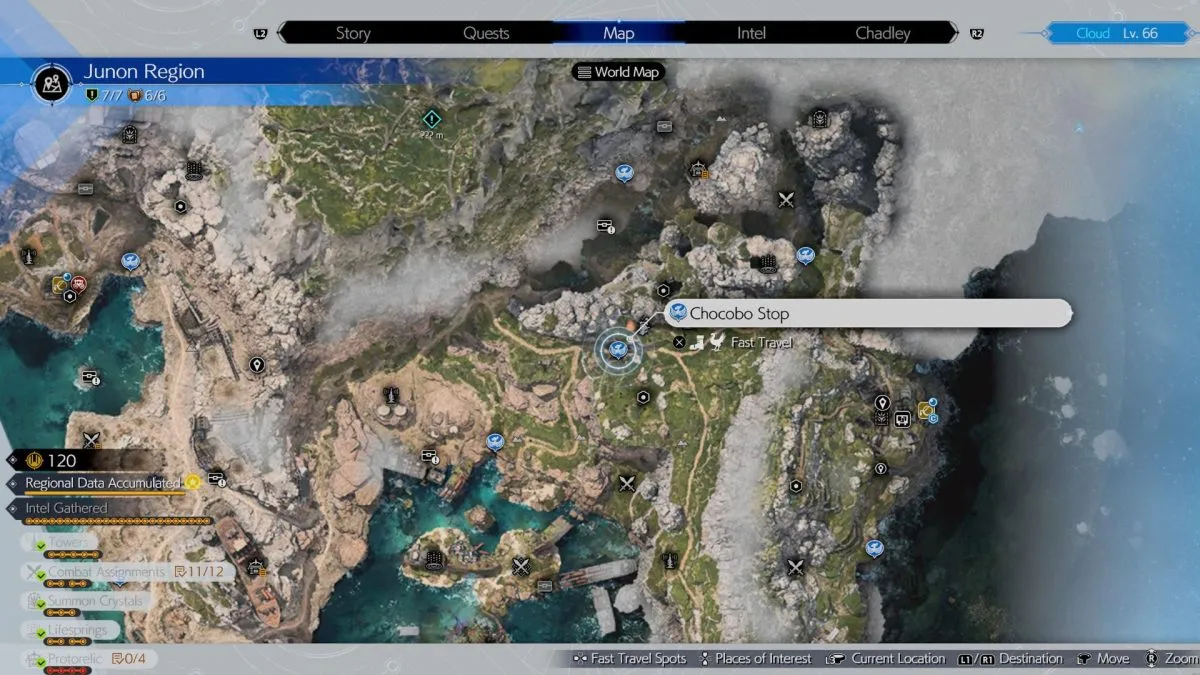
Task: Choose the westernmost Chocobo Stop marker
Action: [129, 261]
